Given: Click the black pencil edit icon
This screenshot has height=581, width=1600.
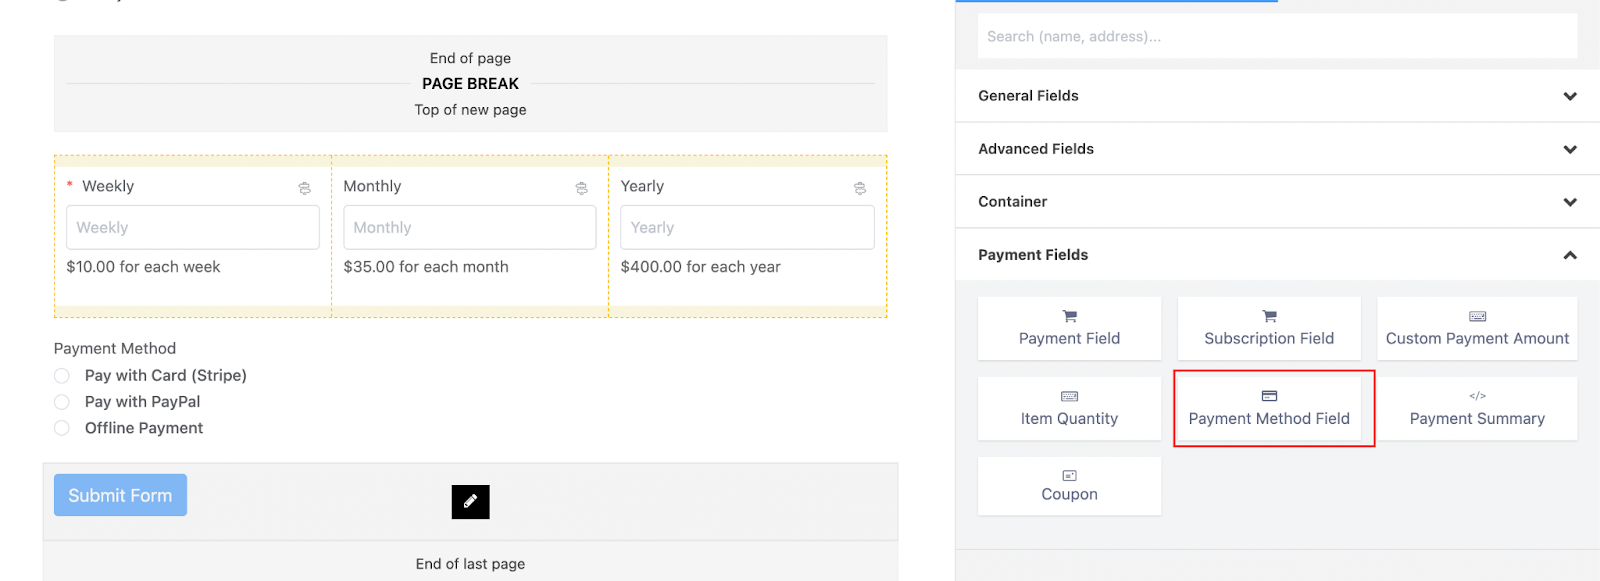Looking at the screenshot, I should point(470,501).
